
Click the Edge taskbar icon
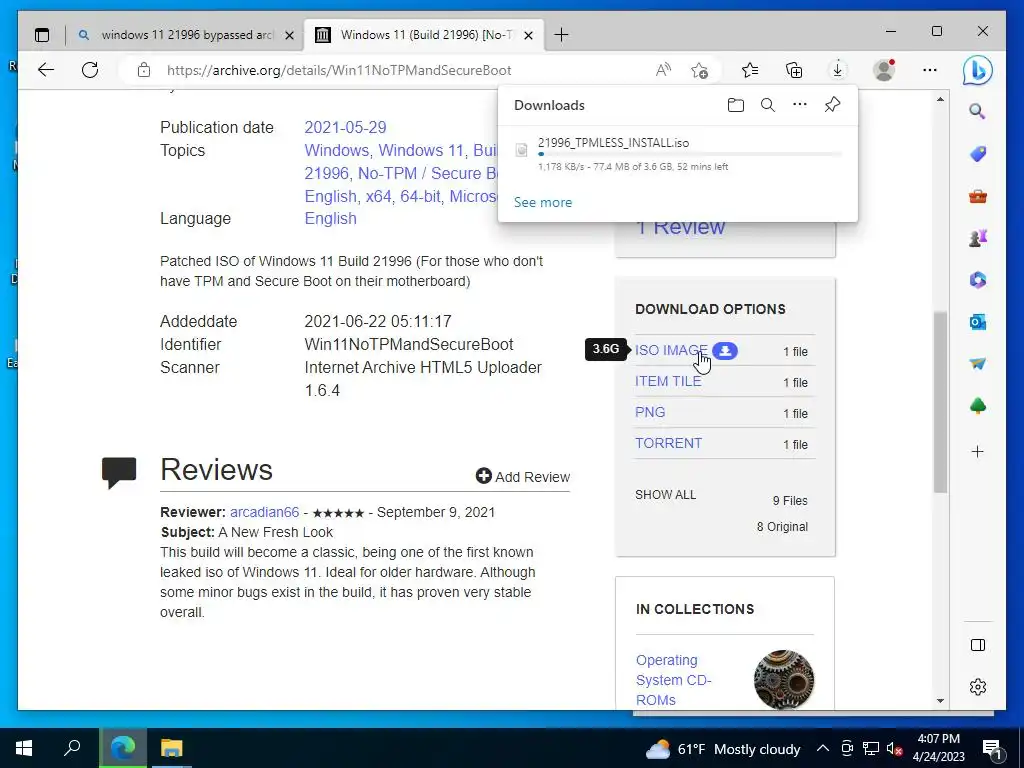click(123, 748)
